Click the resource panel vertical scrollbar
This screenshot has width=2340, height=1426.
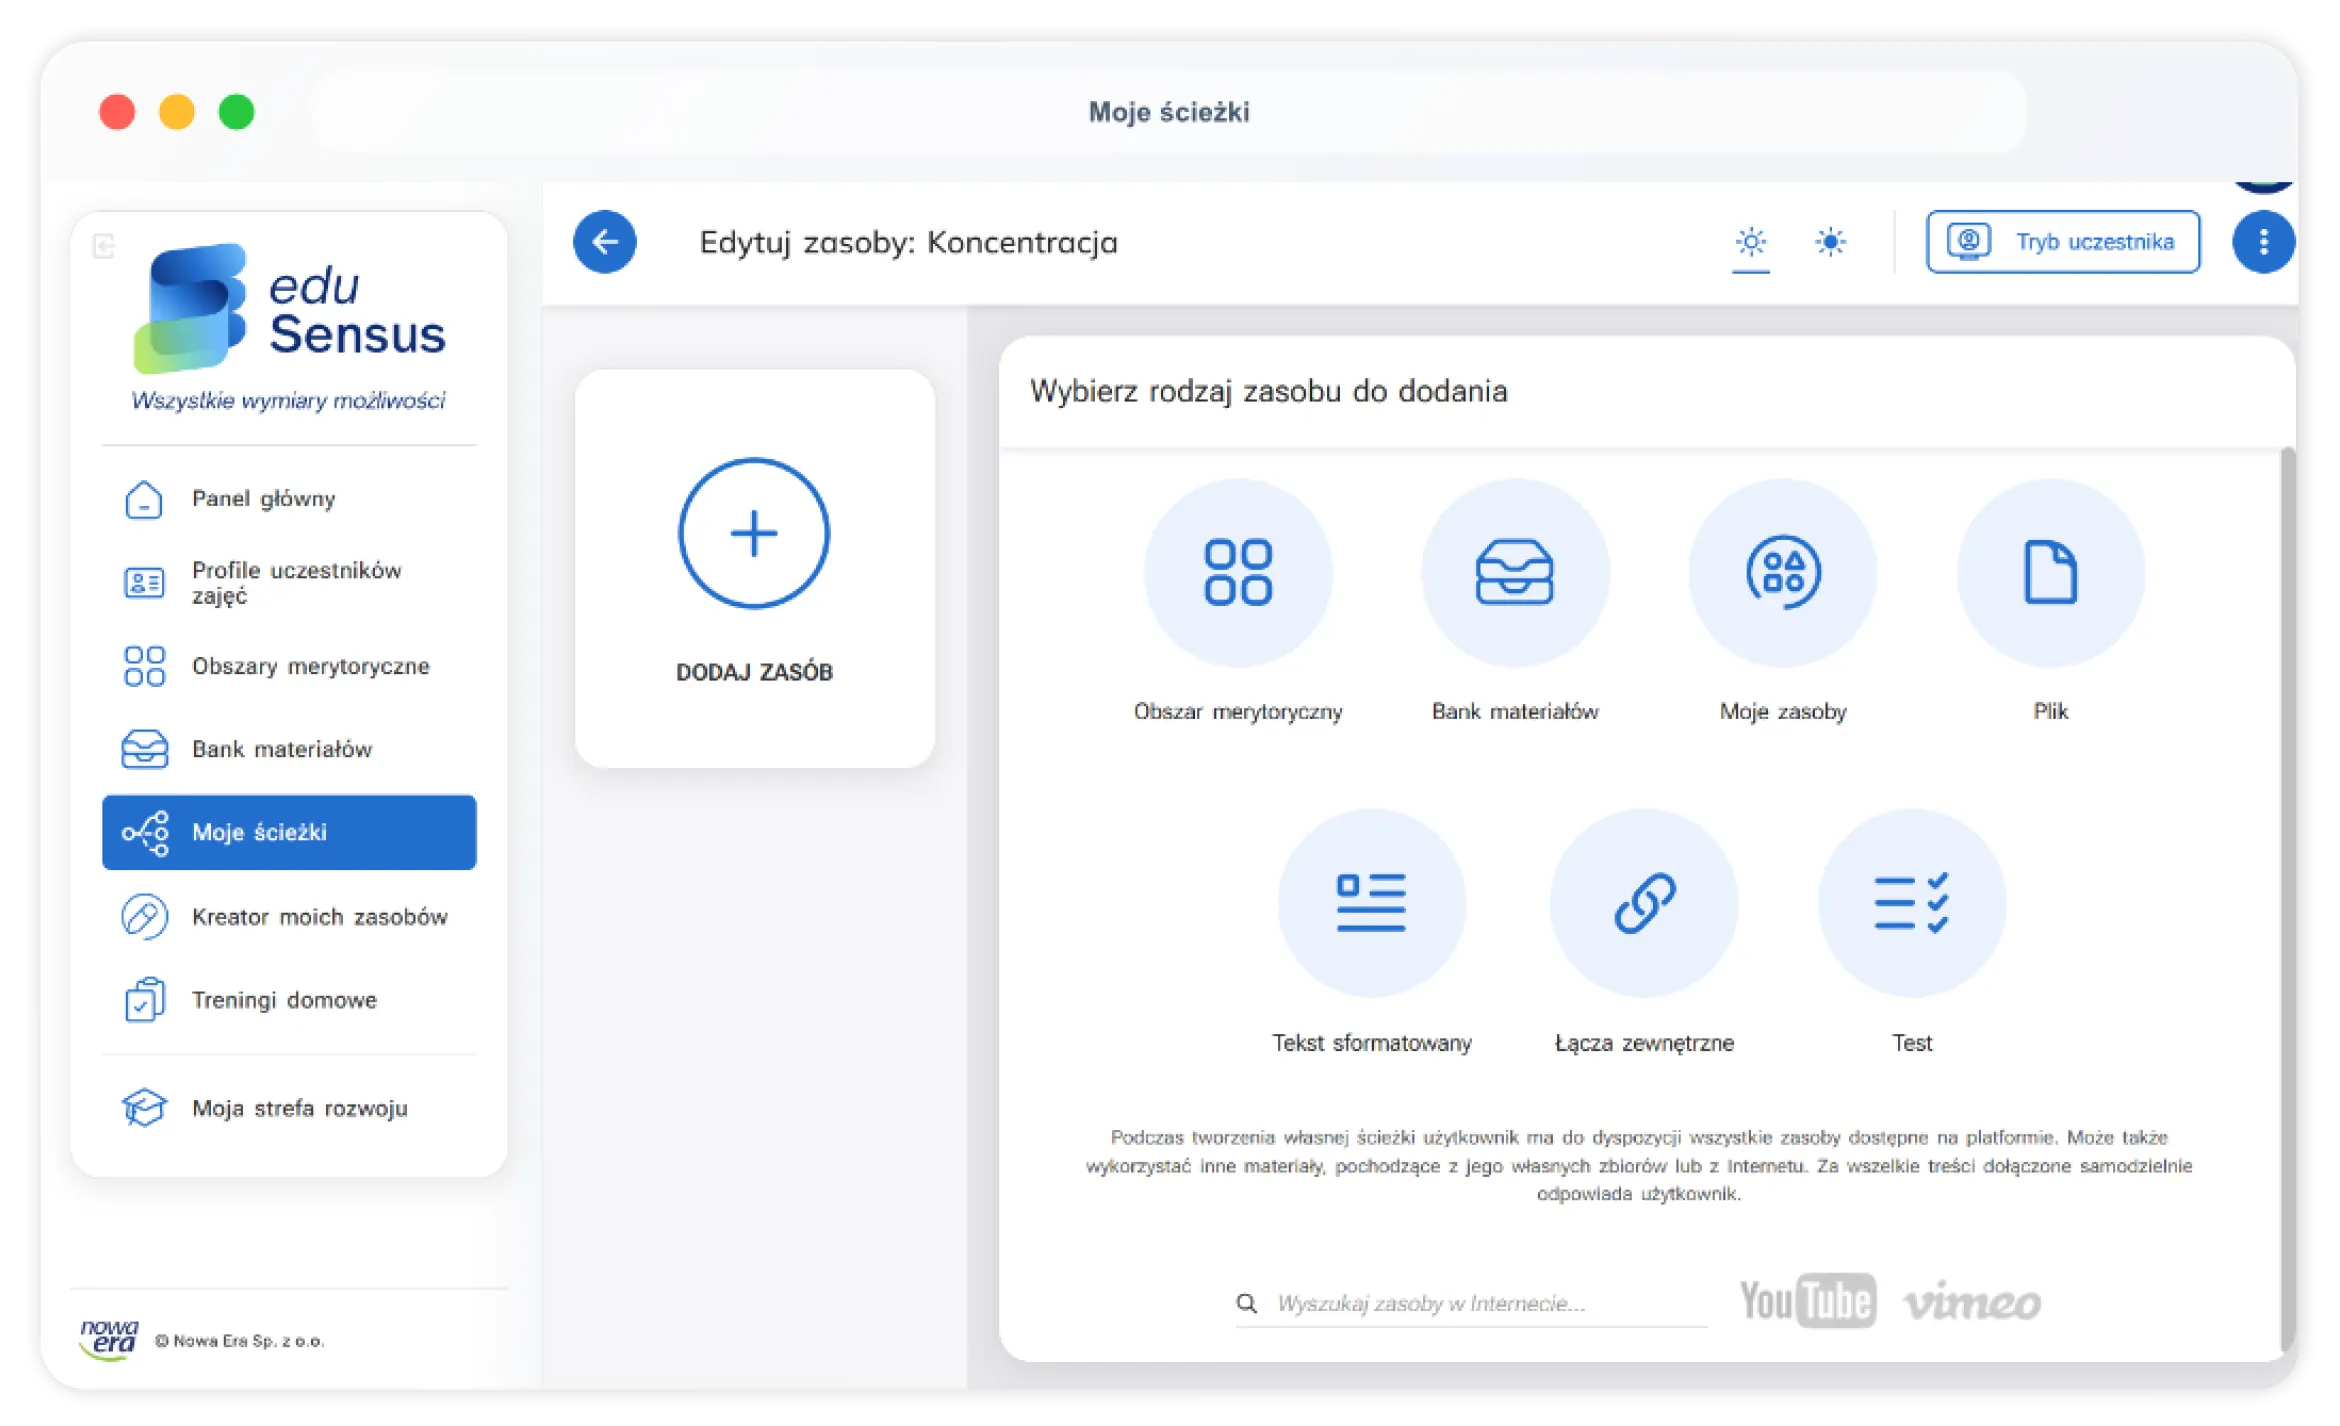tap(2287, 900)
